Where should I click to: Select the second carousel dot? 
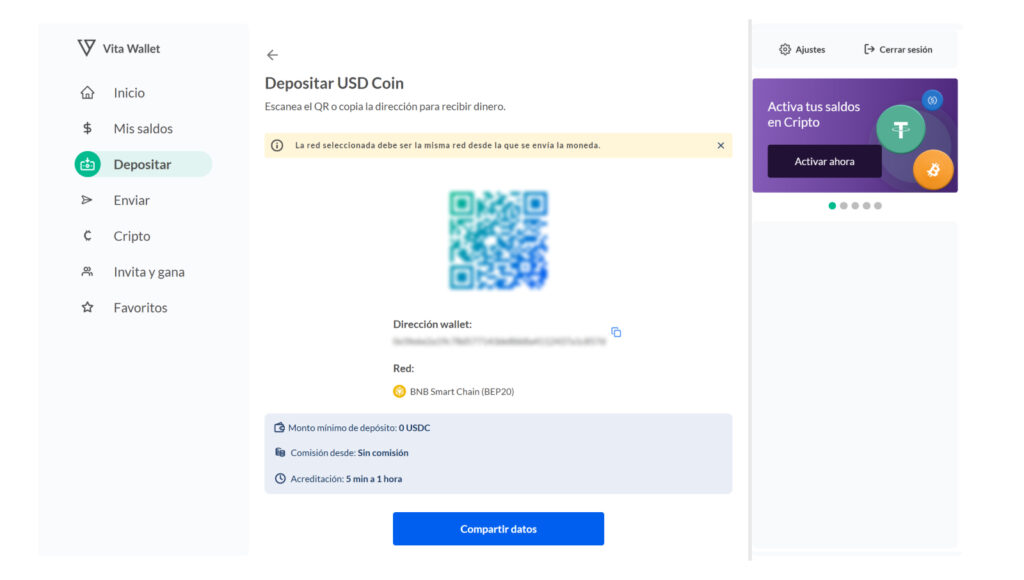(x=844, y=206)
